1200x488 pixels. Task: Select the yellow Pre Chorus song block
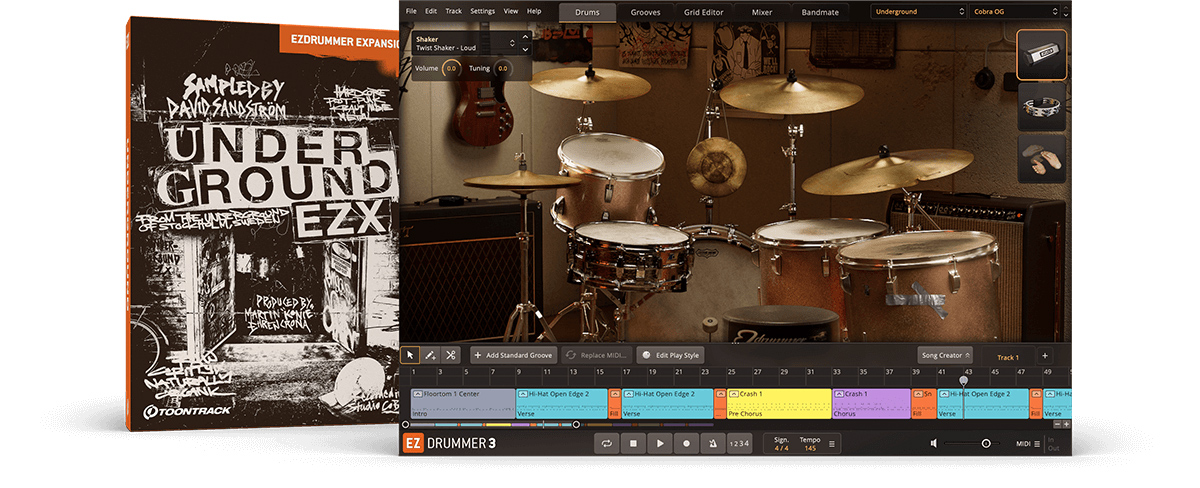779,403
